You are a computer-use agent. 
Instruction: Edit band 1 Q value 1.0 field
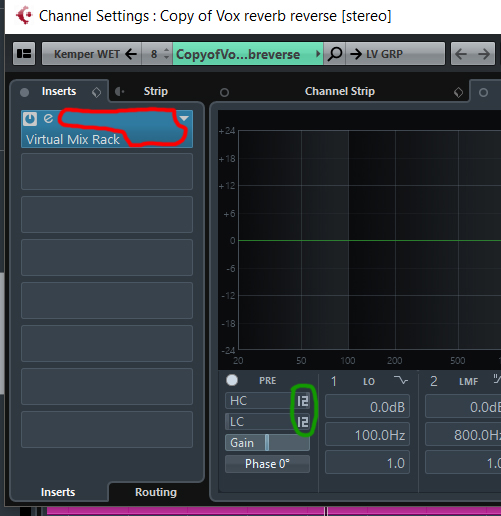point(367,463)
